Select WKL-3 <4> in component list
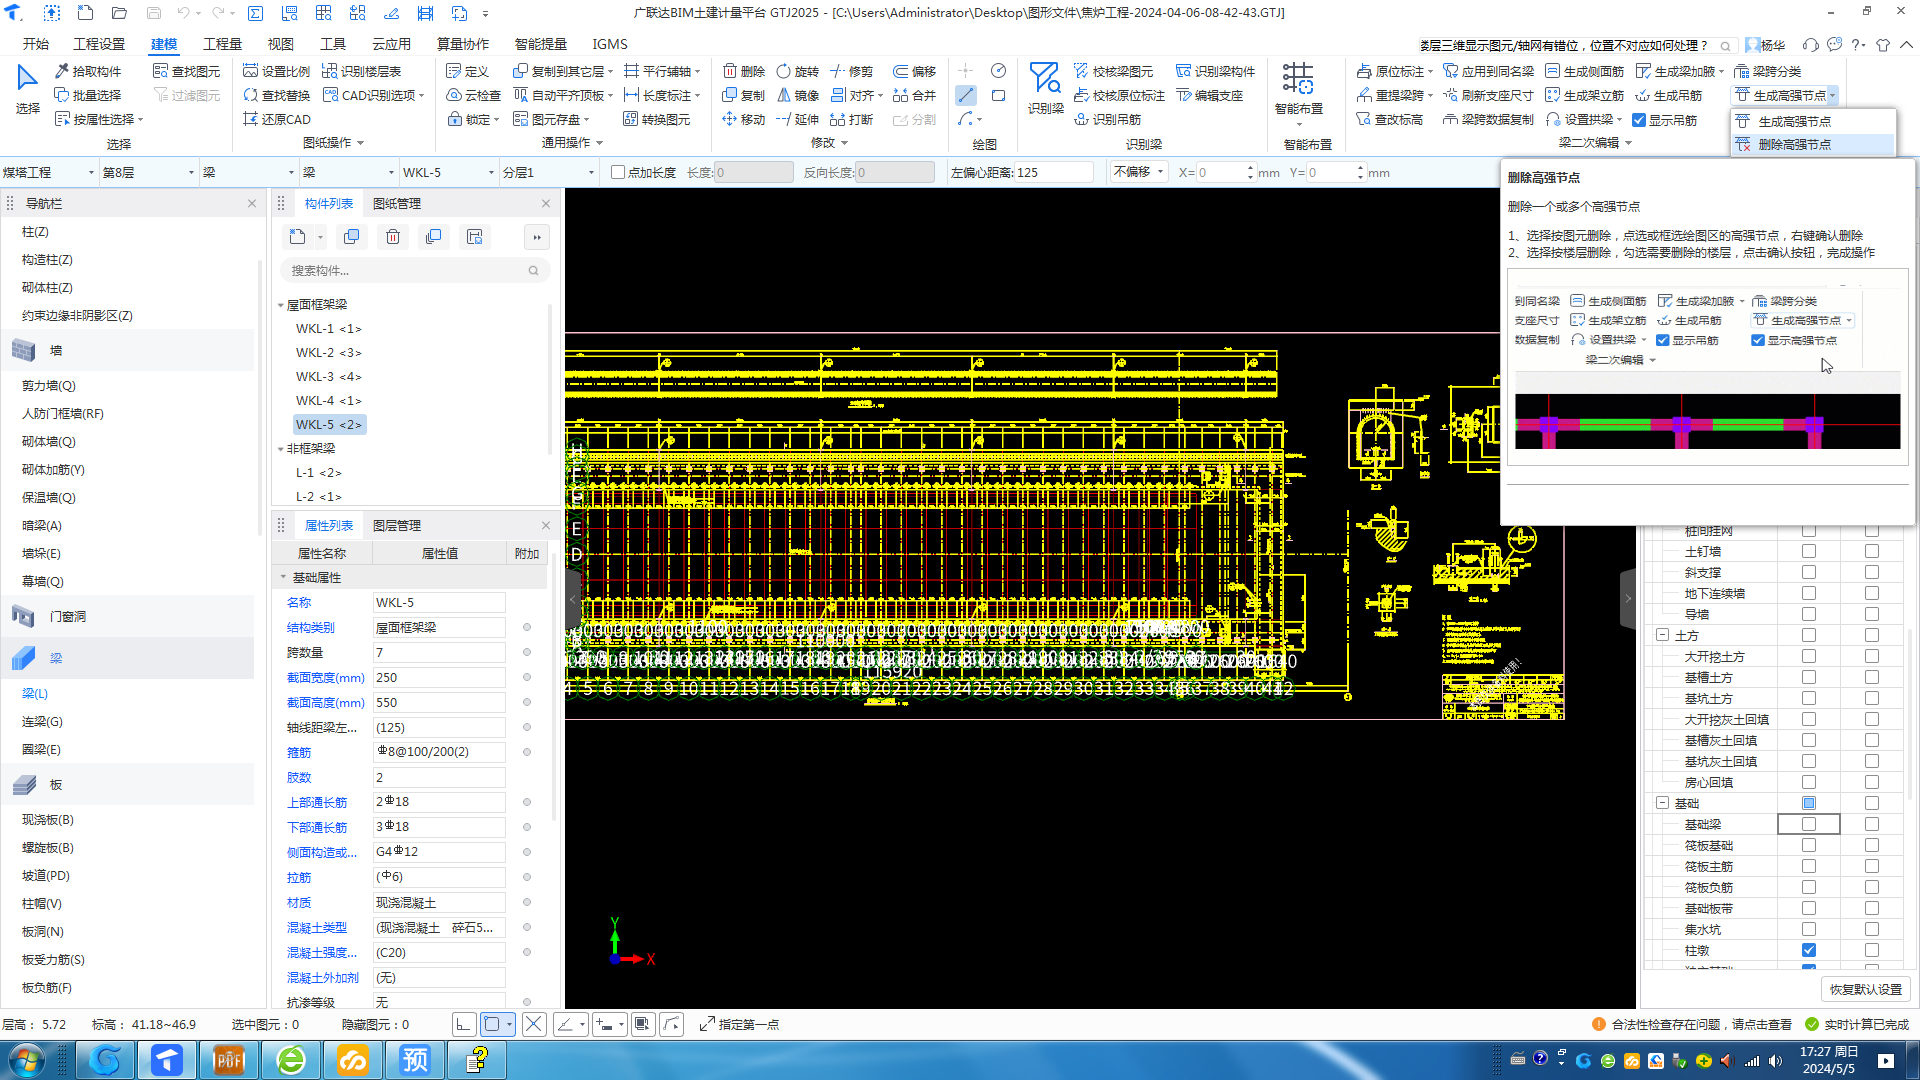Image resolution: width=1920 pixels, height=1080 pixels. point(328,376)
